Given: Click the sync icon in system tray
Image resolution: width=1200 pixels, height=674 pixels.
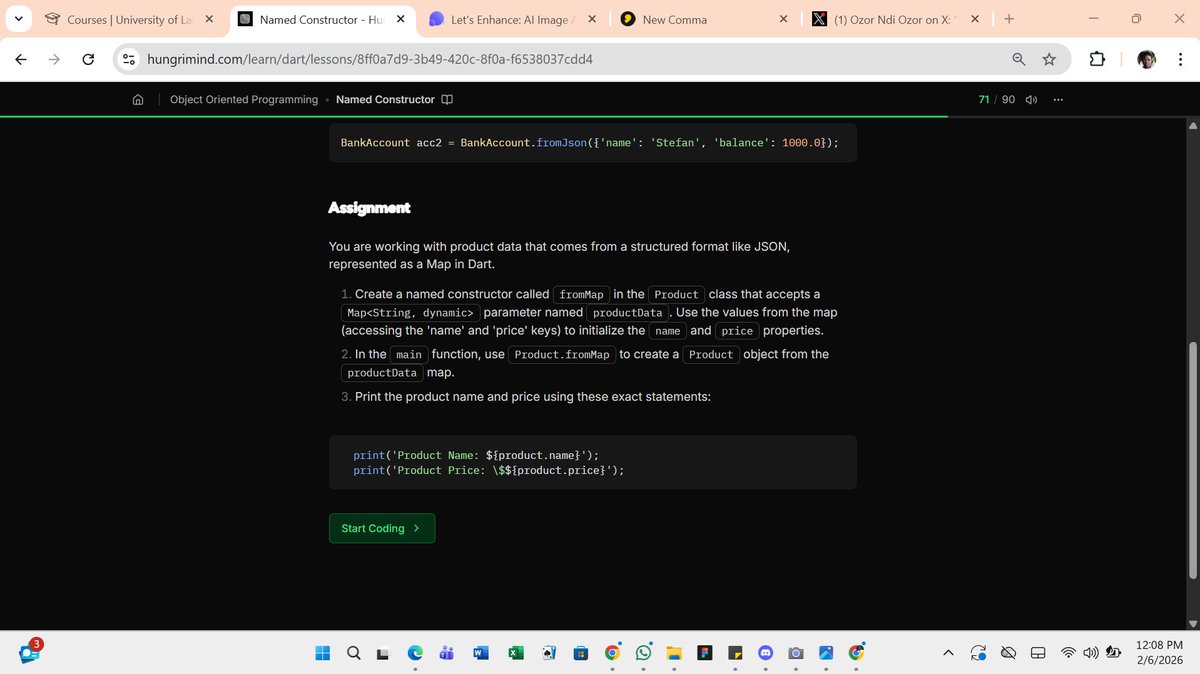Looking at the screenshot, I should tap(979, 653).
